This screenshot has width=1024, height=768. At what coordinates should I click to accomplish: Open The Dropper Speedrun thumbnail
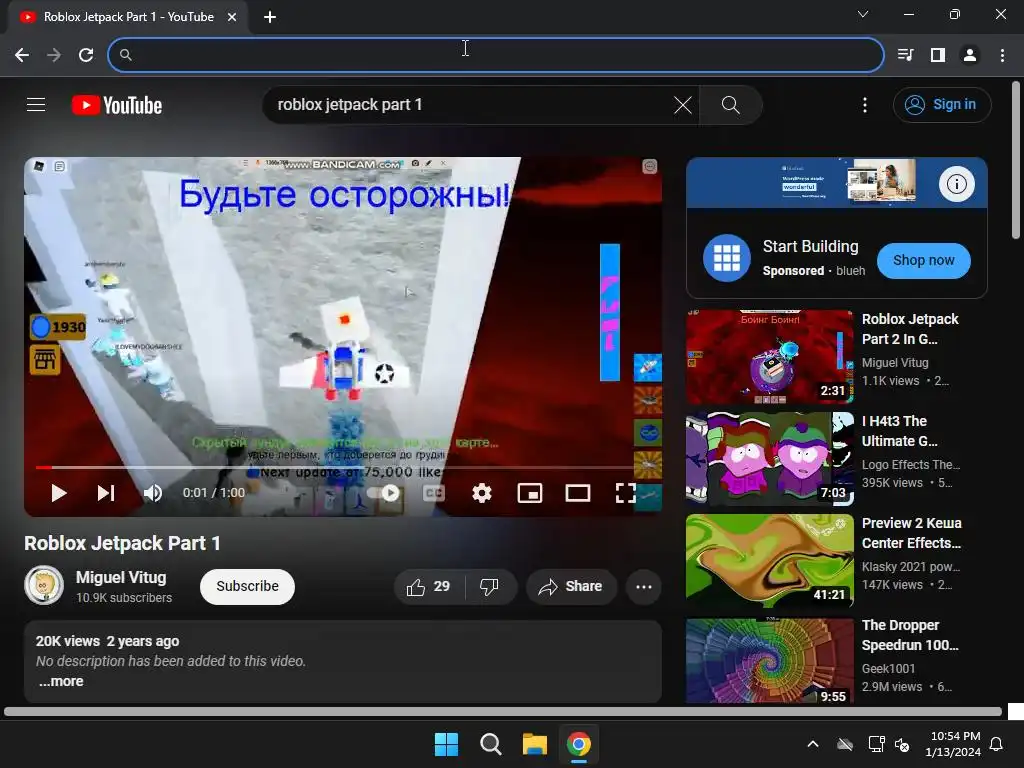click(769, 661)
